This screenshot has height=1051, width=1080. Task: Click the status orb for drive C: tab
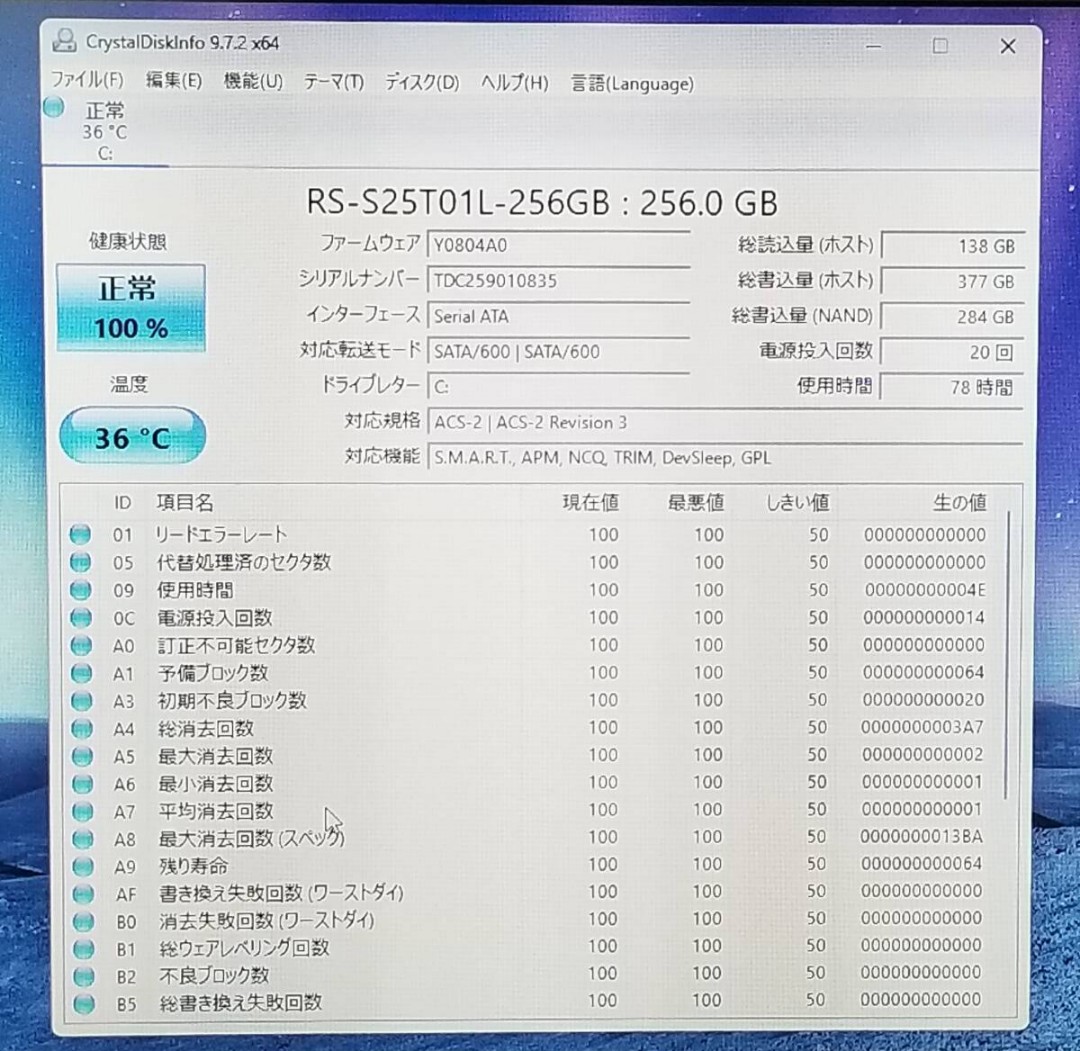pyautogui.click(x=54, y=108)
